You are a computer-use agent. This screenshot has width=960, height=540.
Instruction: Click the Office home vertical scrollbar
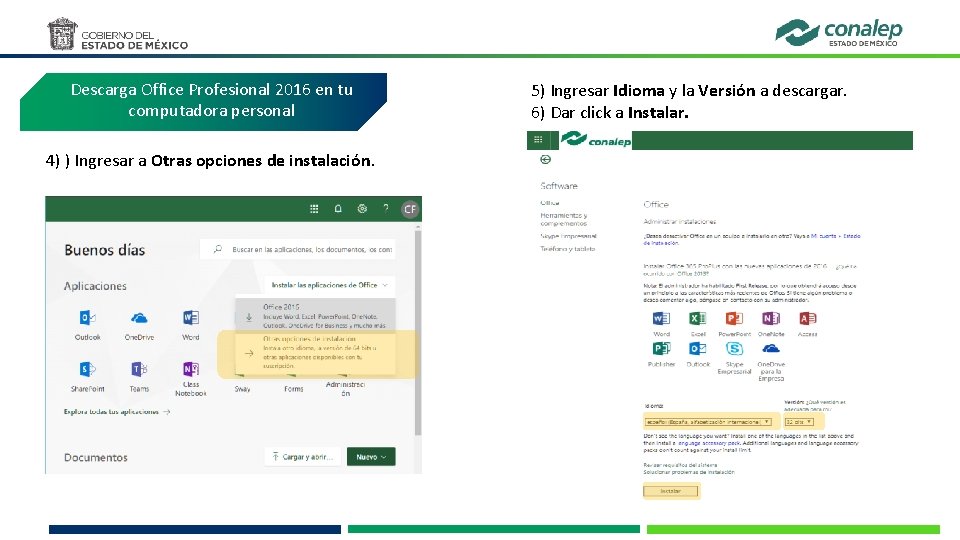point(418,331)
